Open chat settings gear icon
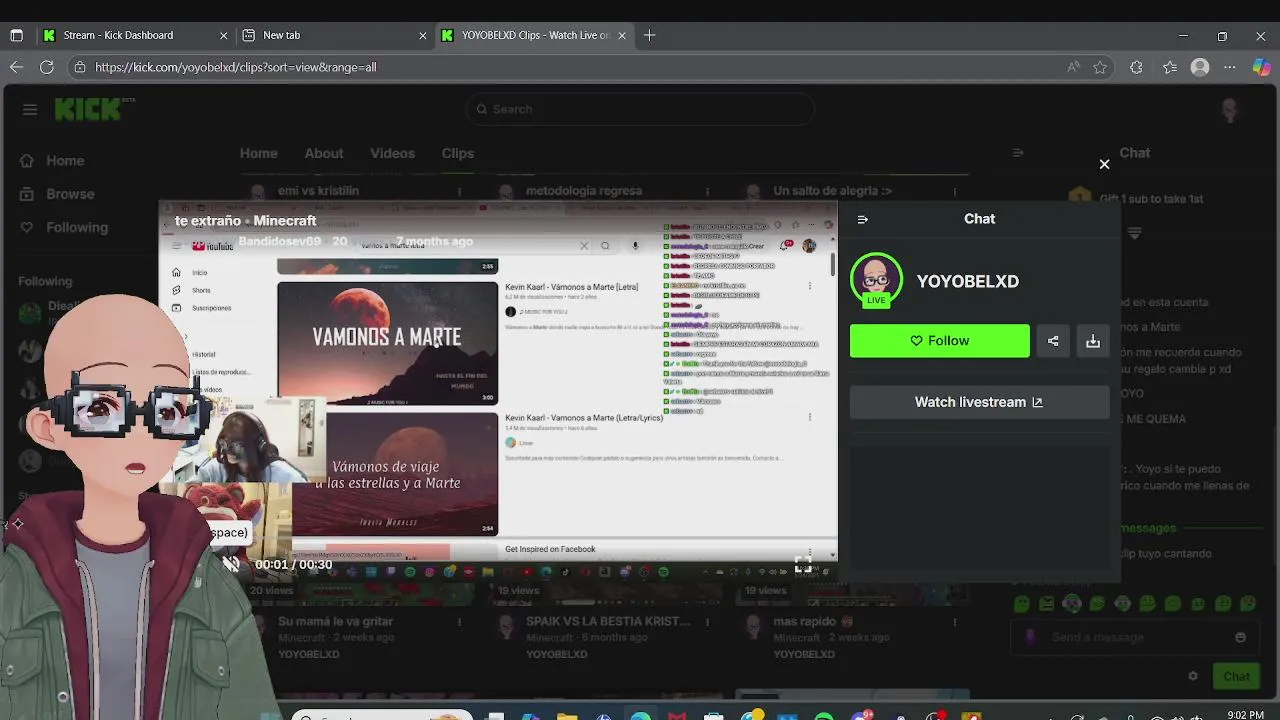Image resolution: width=1280 pixels, height=720 pixels. pyautogui.click(x=1193, y=676)
